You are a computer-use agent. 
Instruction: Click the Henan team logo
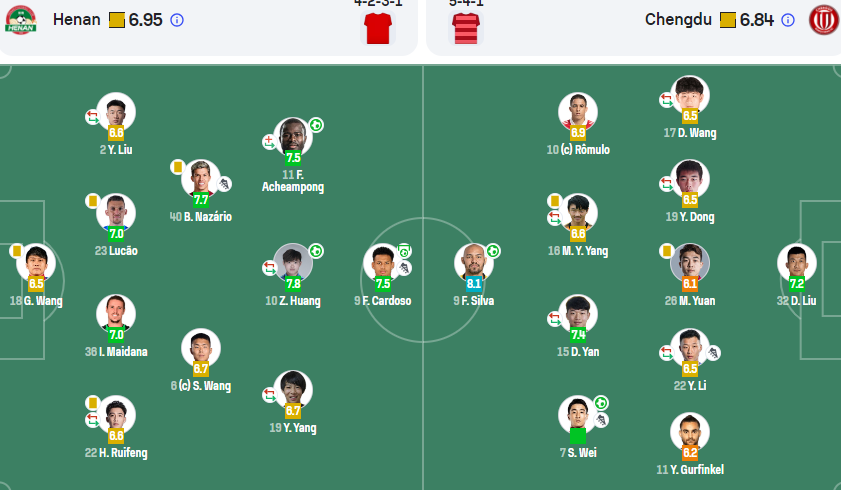click(20, 20)
